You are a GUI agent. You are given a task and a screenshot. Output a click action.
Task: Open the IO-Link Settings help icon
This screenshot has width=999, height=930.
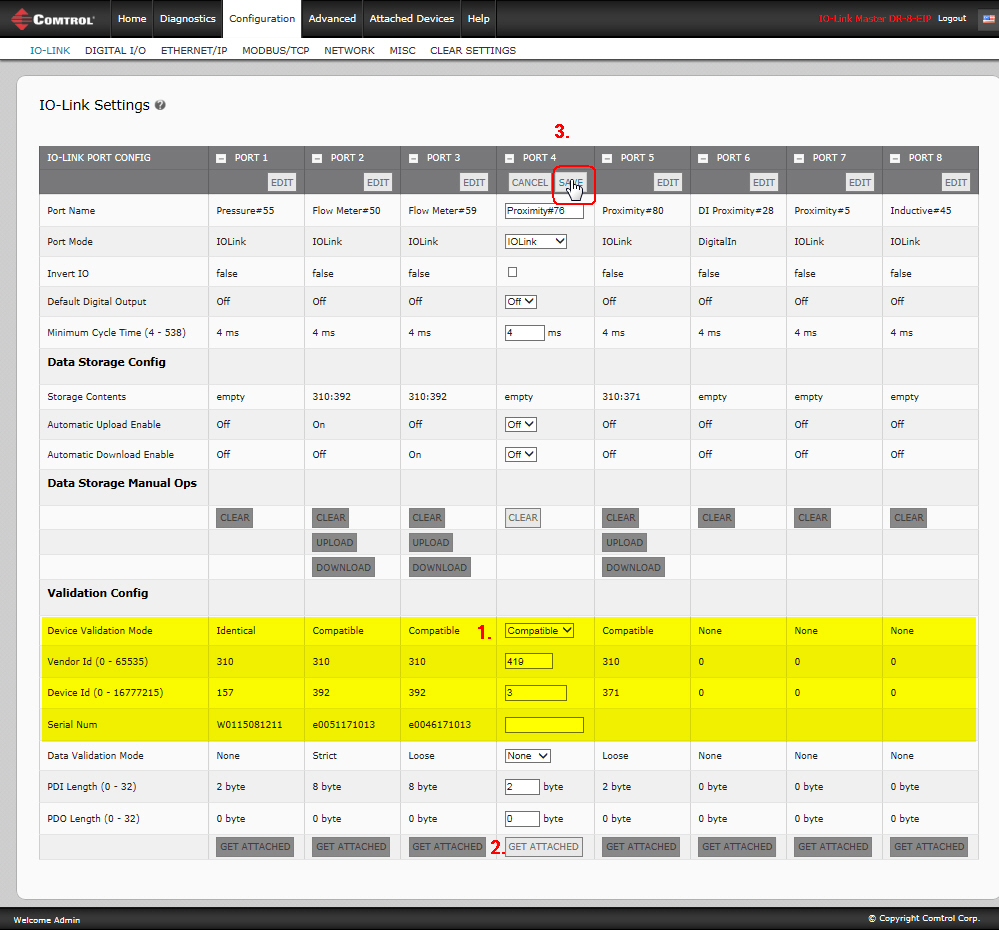coord(160,105)
